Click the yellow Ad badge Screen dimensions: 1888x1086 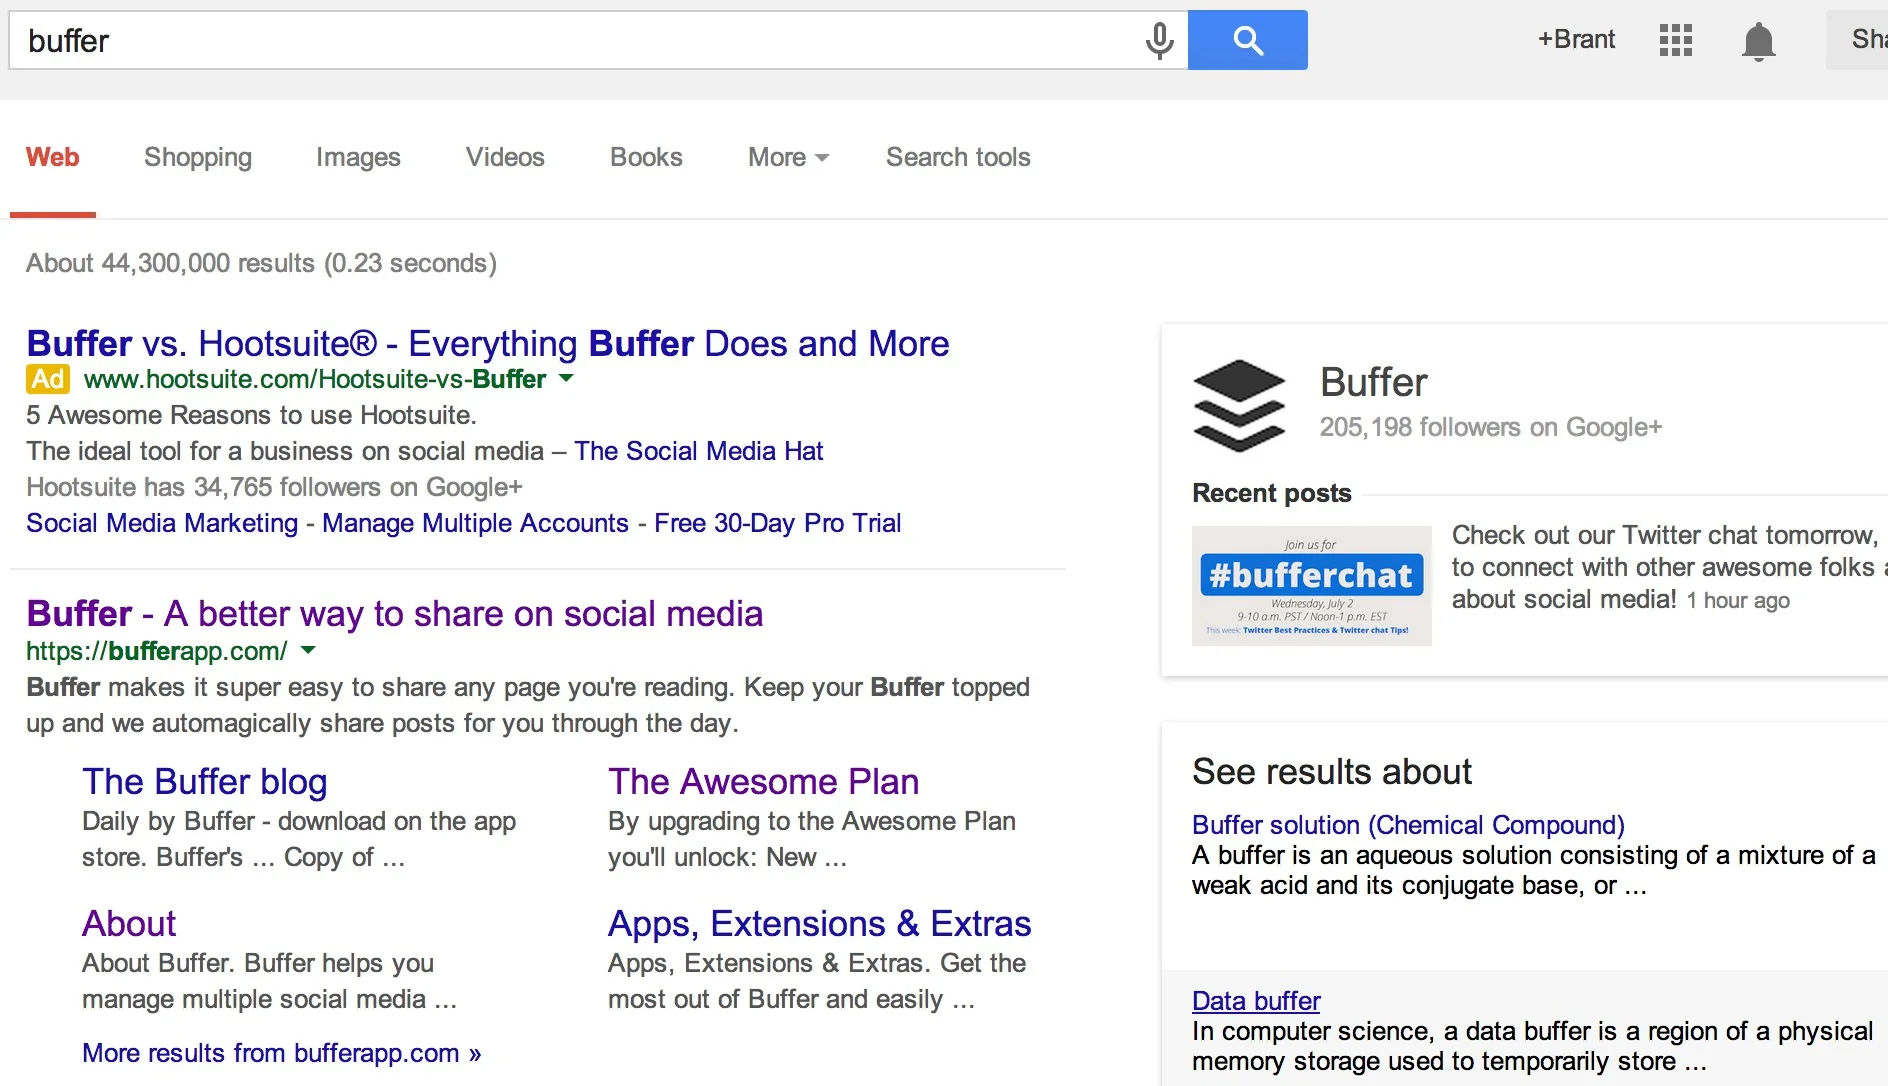pos(48,379)
